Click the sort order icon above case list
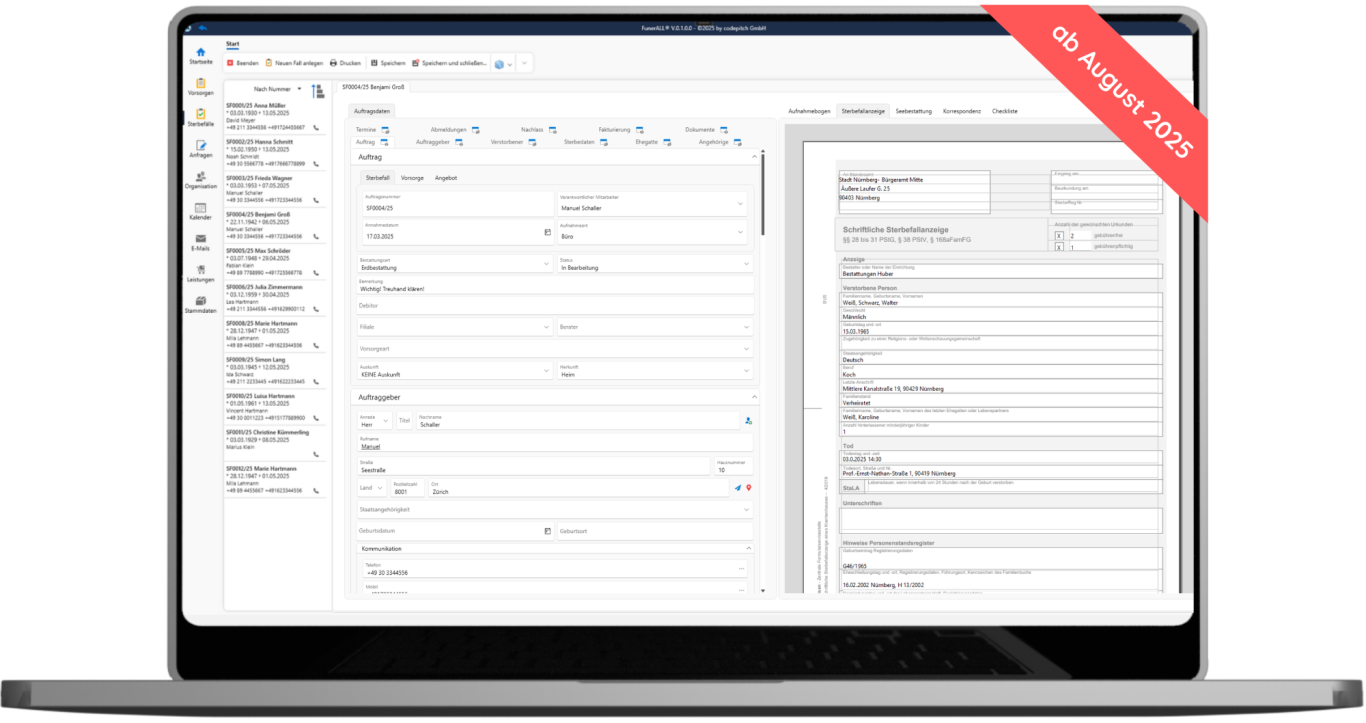This screenshot has width=1366, height=723. (317, 90)
